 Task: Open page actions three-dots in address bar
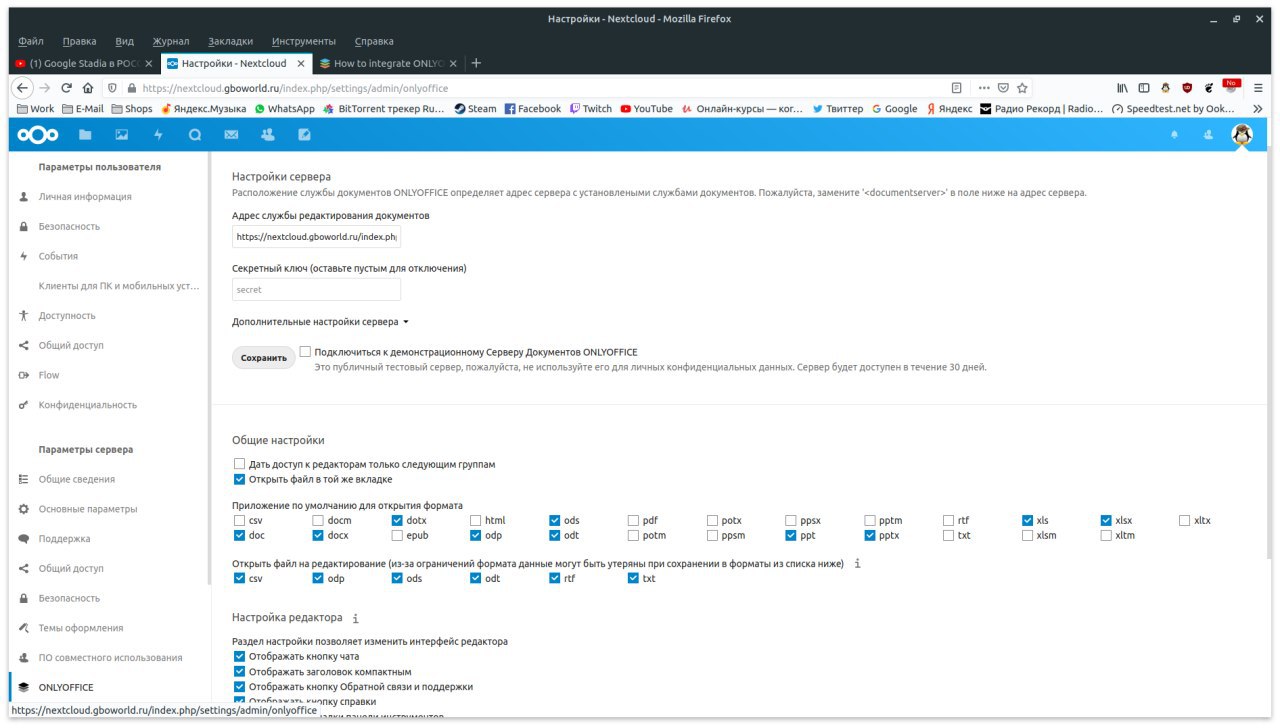[984, 88]
